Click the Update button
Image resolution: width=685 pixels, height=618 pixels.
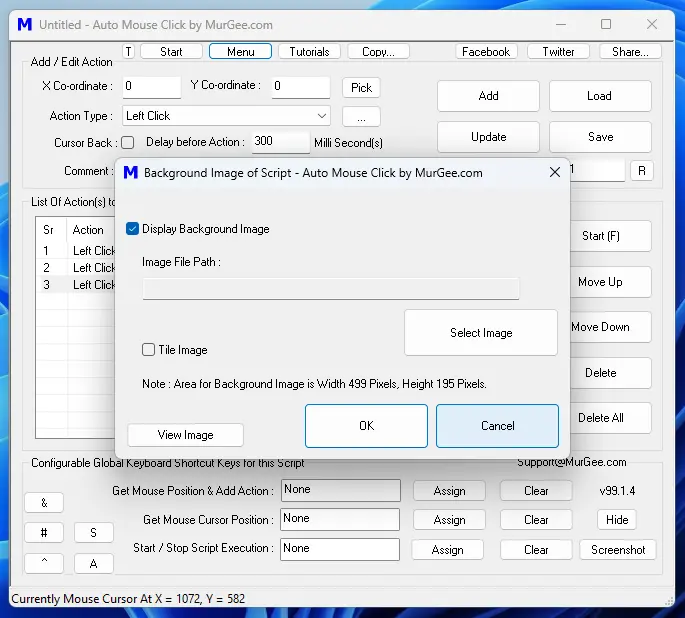[488, 137]
